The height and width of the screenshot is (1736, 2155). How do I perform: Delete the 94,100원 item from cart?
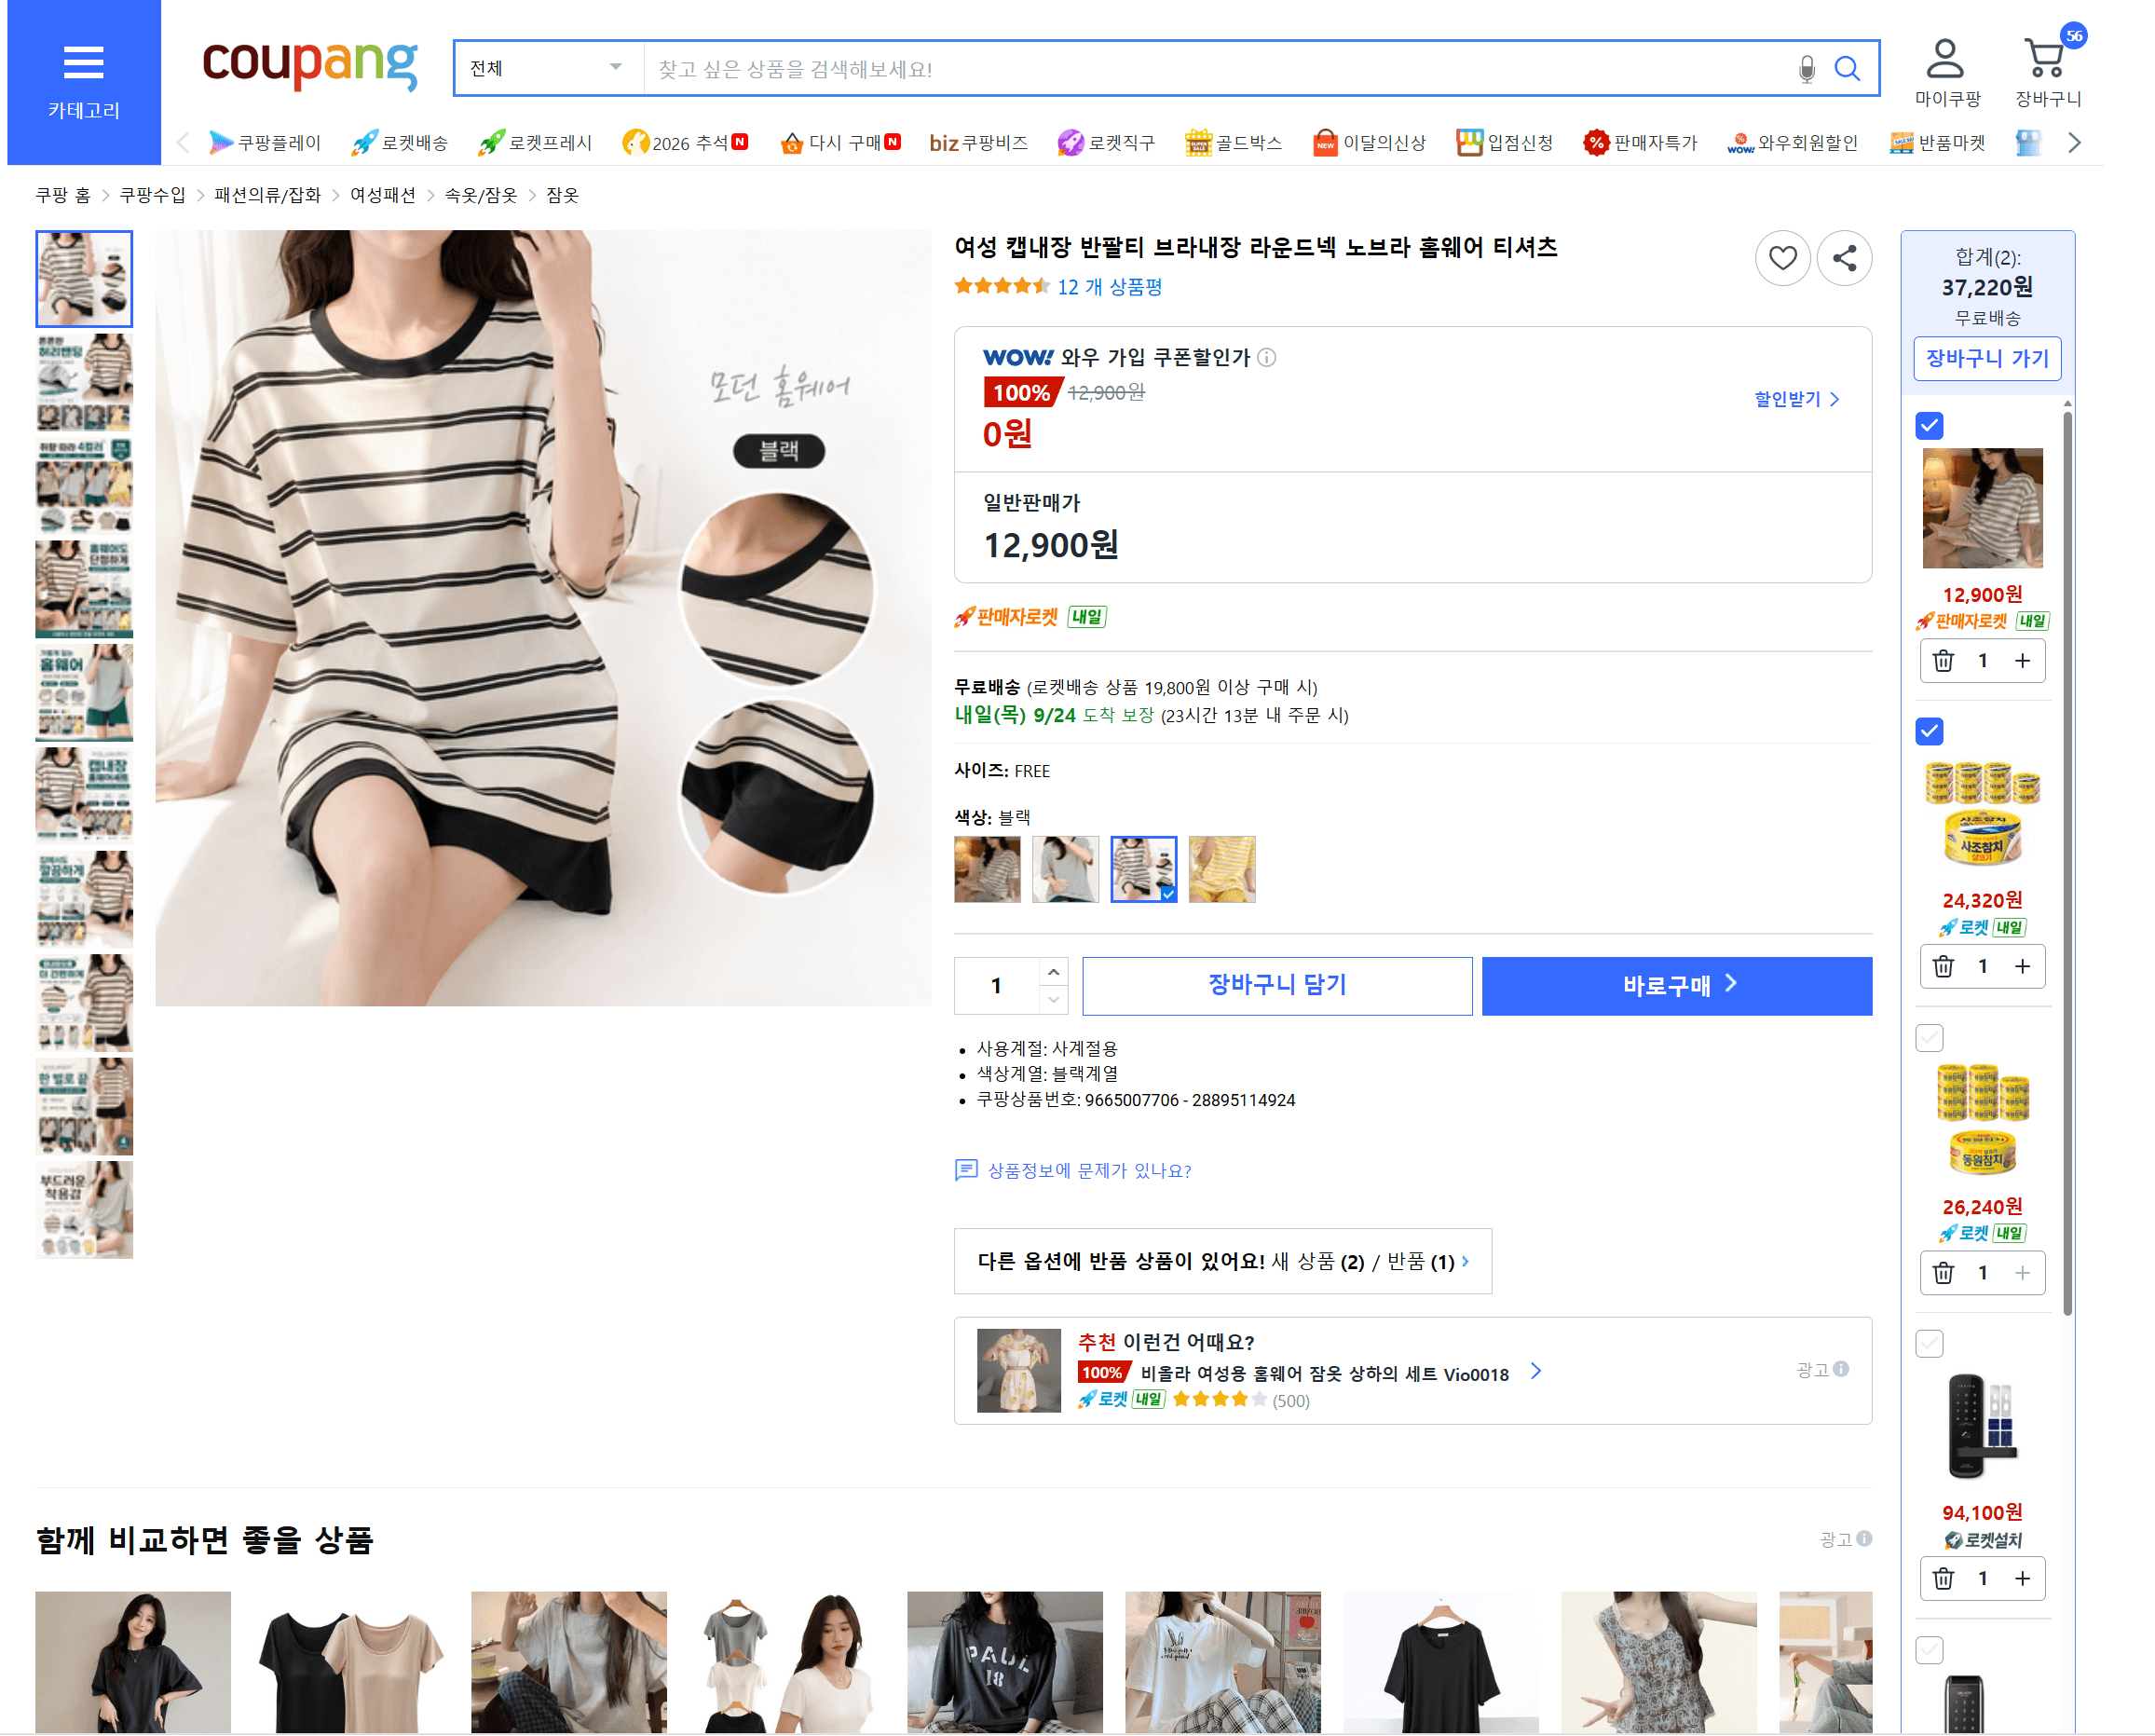point(1942,1579)
